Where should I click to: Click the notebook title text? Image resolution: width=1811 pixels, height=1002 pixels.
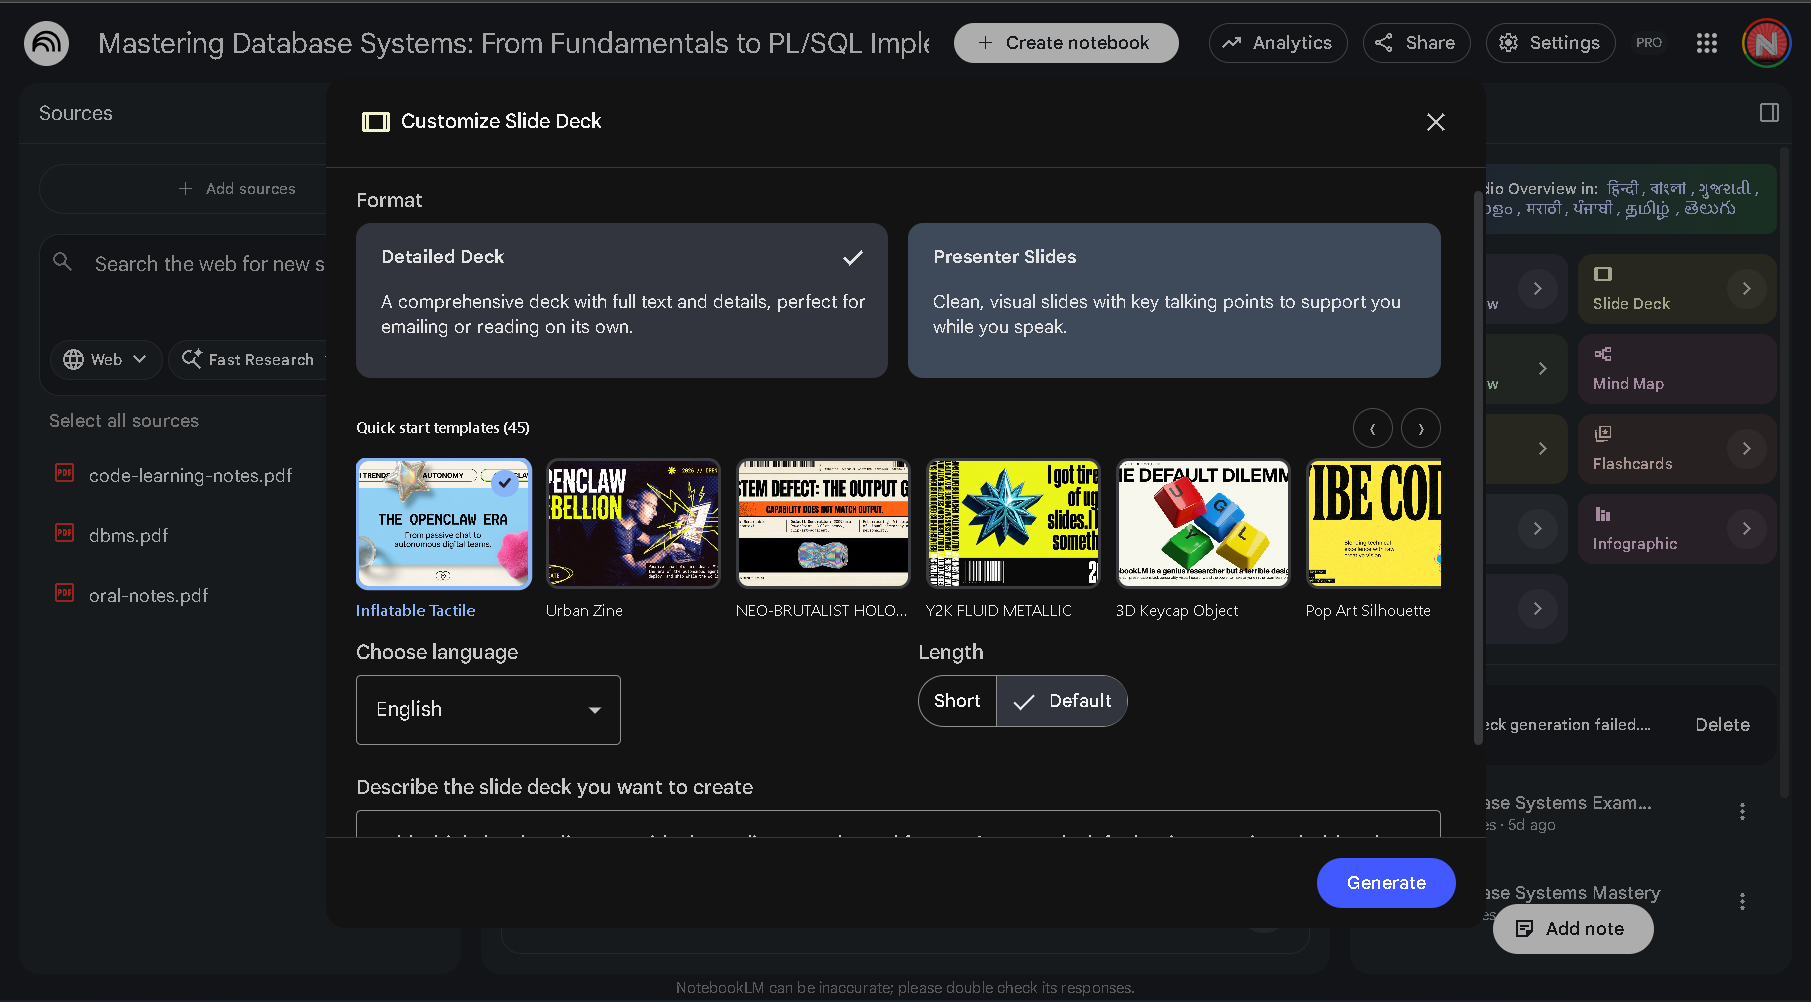(x=514, y=43)
